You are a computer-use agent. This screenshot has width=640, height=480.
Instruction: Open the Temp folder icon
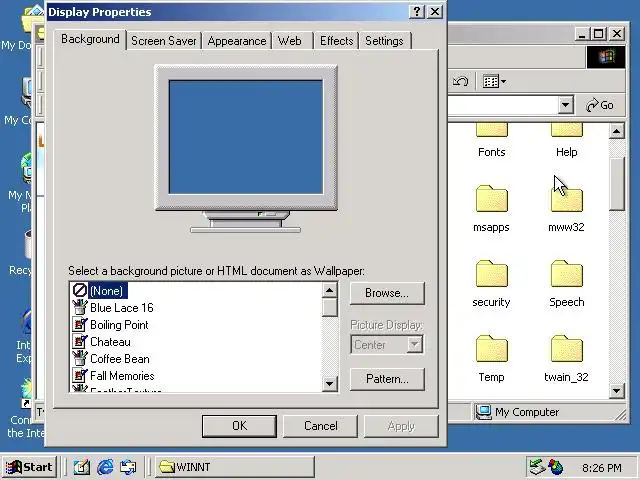(492, 349)
